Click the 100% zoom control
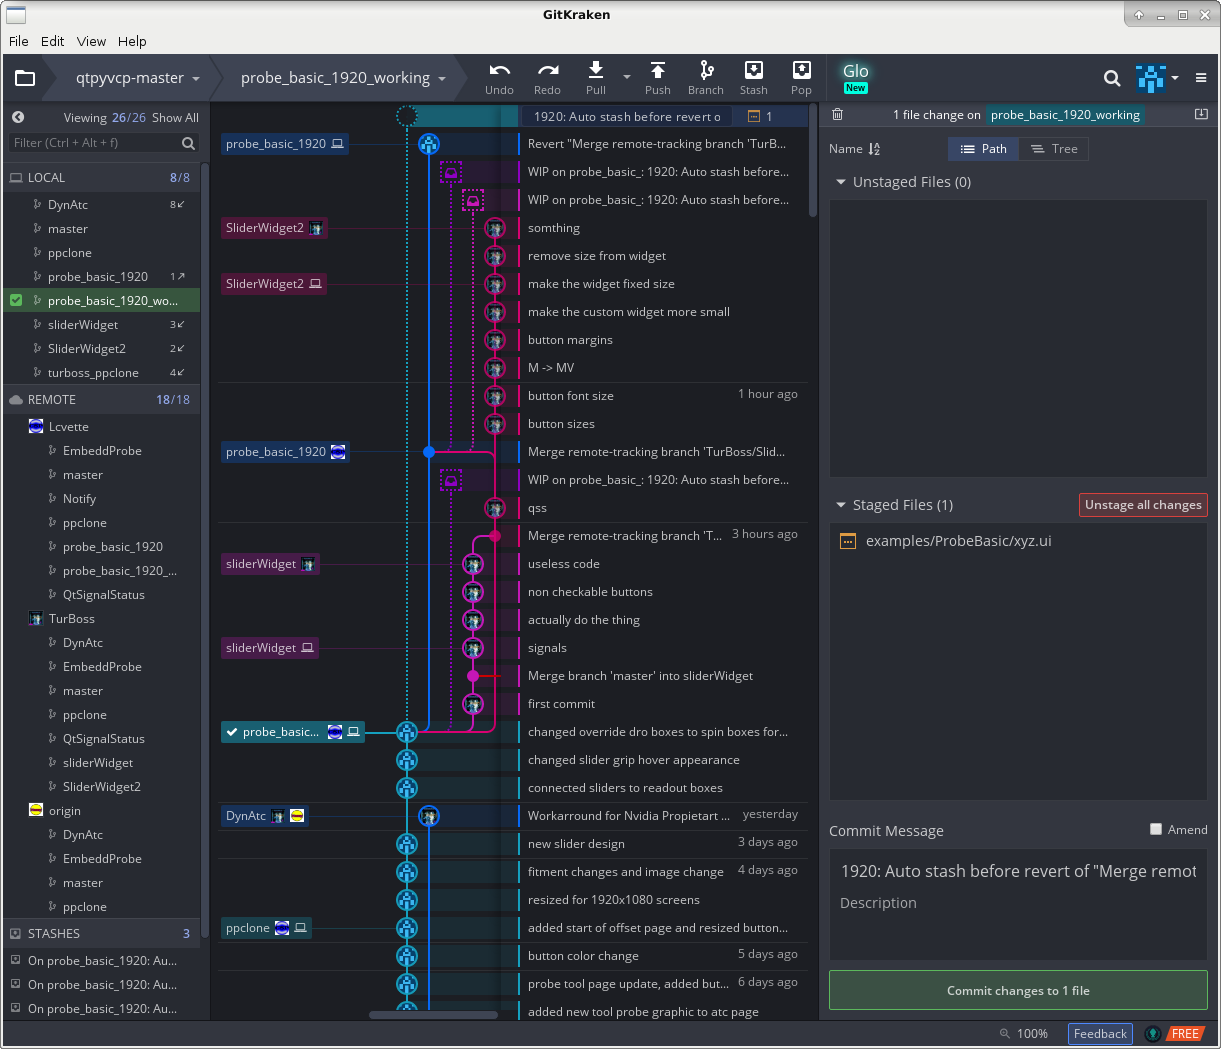 coord(1024,1034)
